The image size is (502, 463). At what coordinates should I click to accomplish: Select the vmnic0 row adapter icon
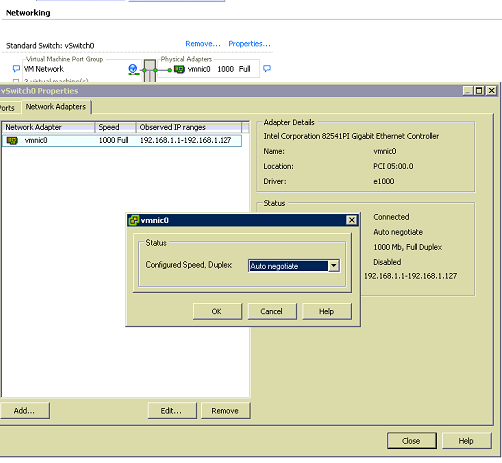pos(12,140)
